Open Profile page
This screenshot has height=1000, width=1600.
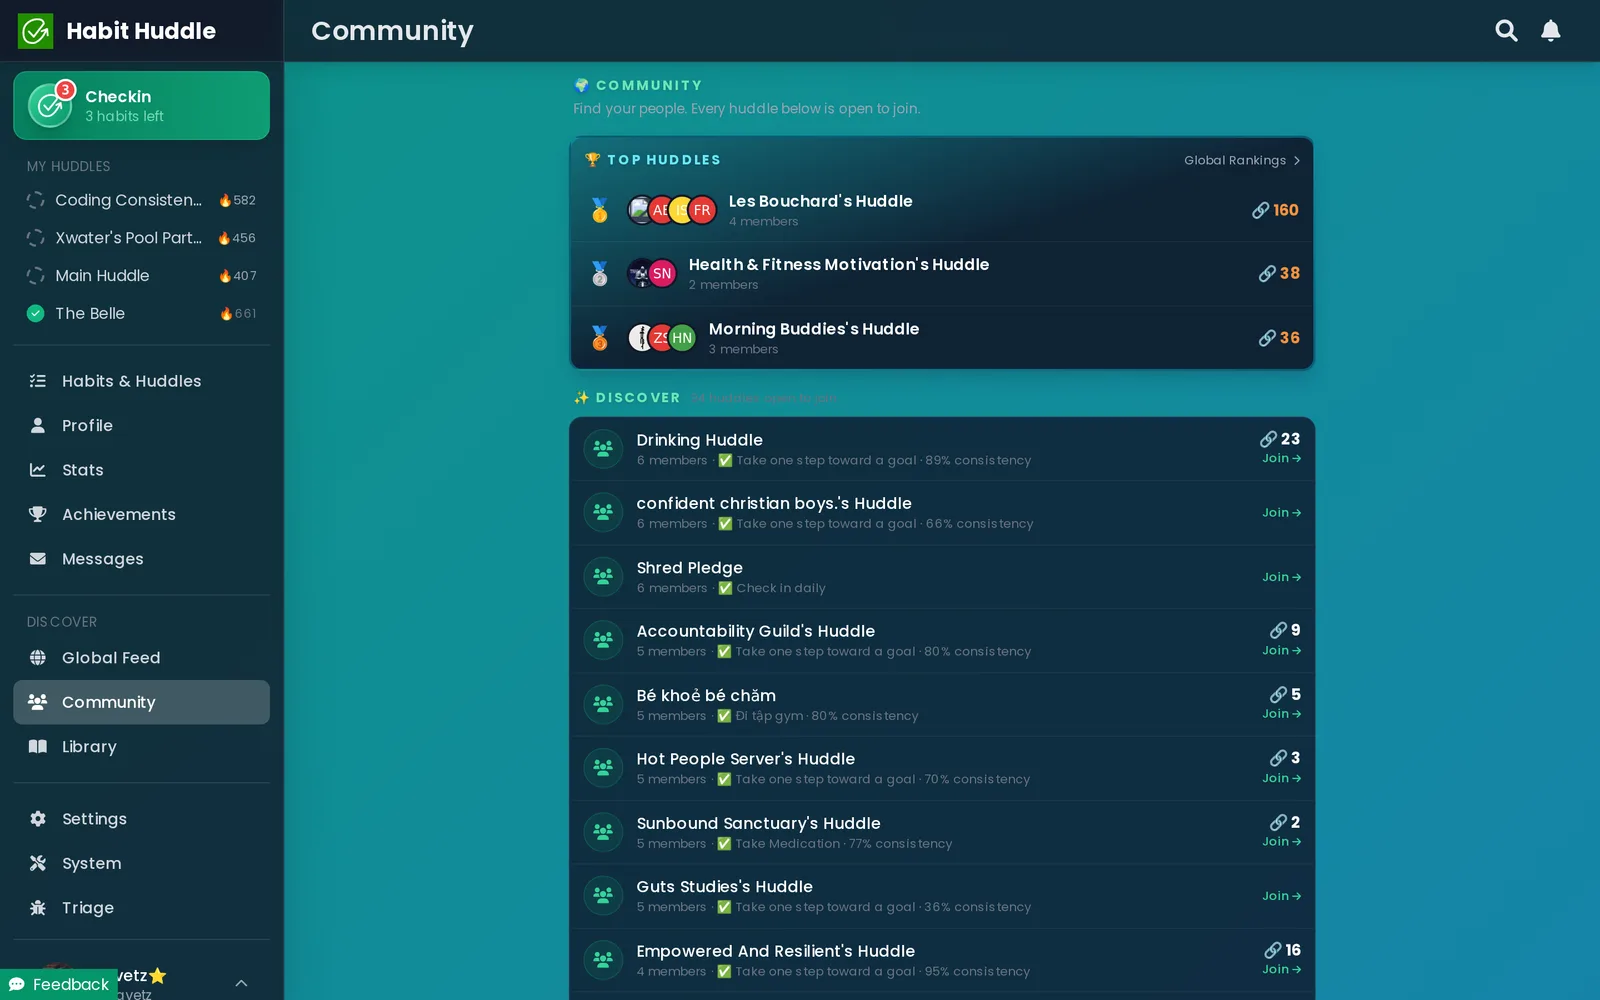141,425
